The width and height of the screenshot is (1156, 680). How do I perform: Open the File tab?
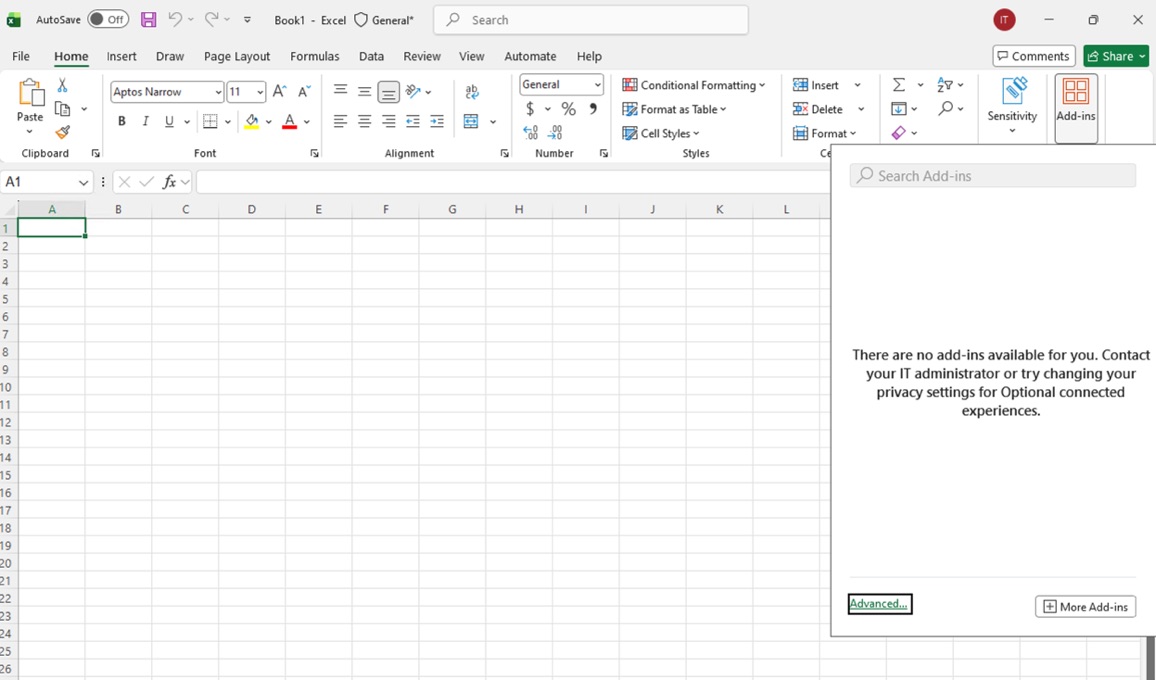[21, 56]
